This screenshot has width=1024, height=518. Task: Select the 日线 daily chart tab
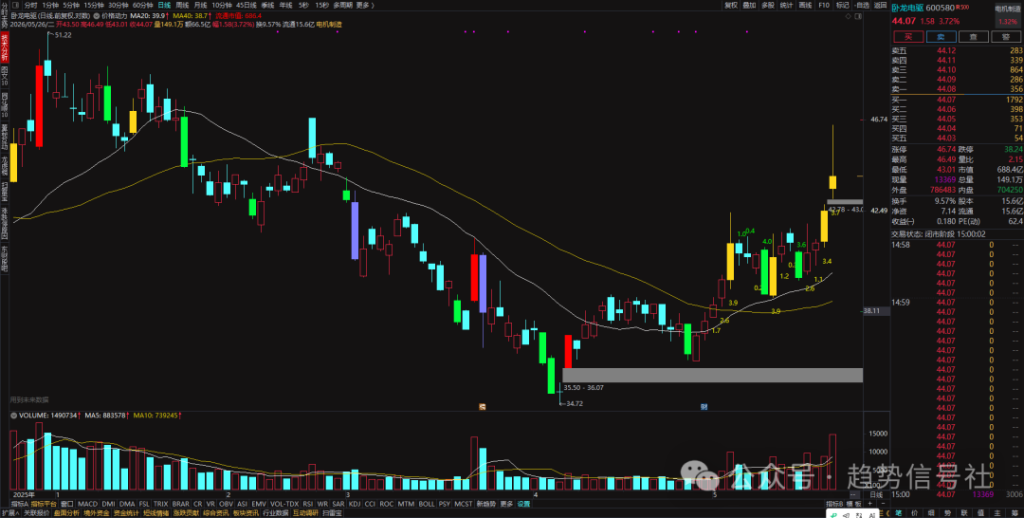click(x=164, y=5)
